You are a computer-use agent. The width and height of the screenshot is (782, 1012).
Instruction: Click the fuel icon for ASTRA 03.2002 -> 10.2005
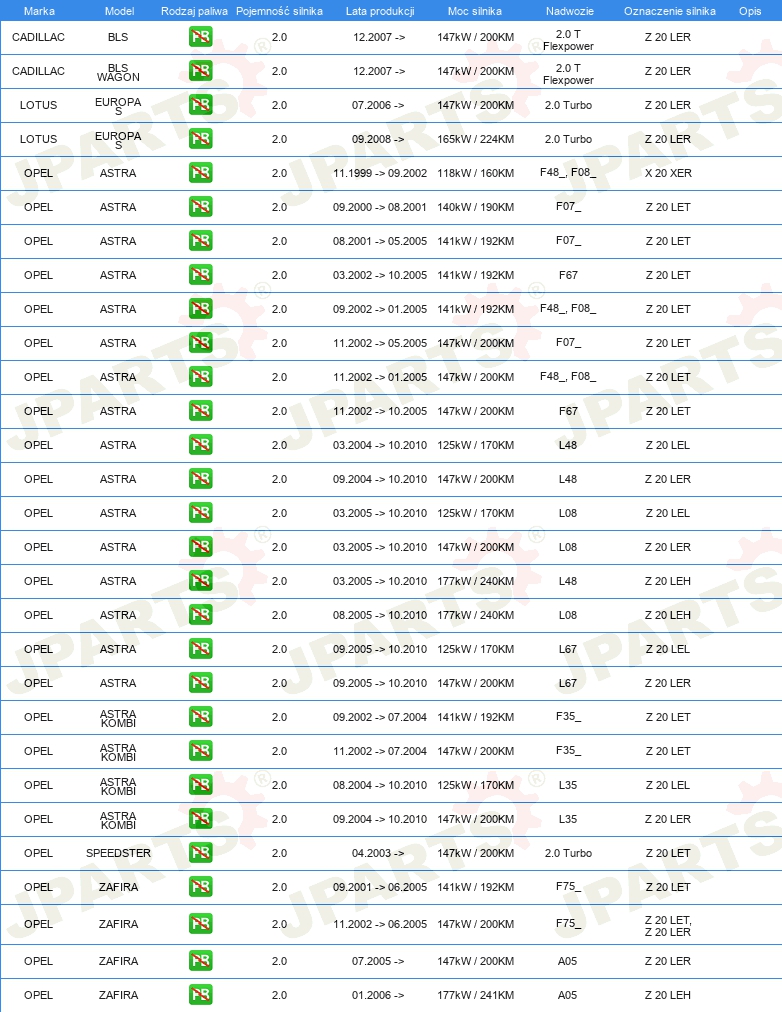[x=201, y=275]
